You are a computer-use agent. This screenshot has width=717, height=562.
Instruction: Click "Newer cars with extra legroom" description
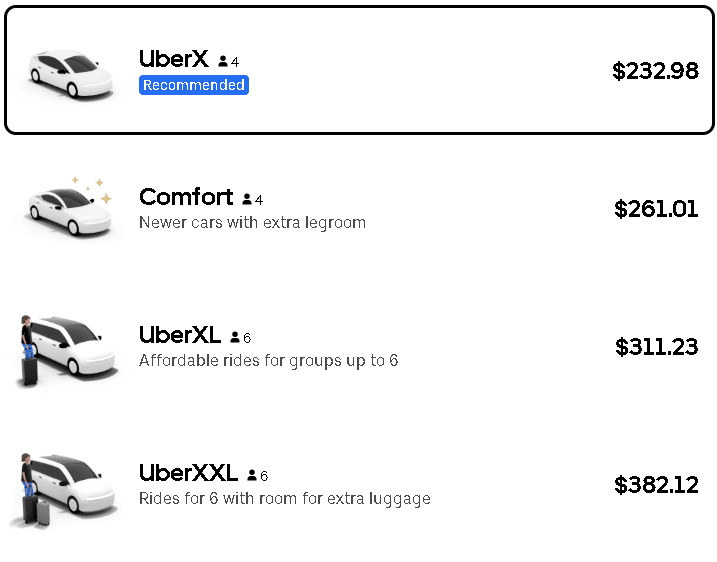[252, 222]
